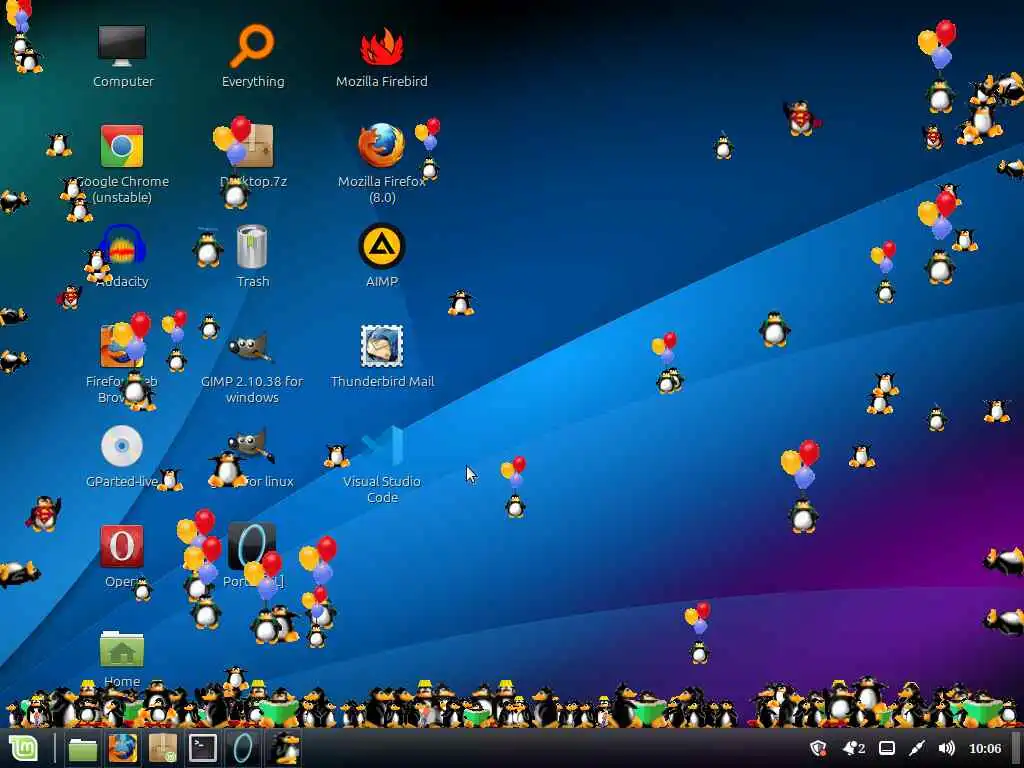Launch Visual Studio Code desktop icon
Image resolution: width=1024 pixels, height=768 pixels.
pos(382,446)
